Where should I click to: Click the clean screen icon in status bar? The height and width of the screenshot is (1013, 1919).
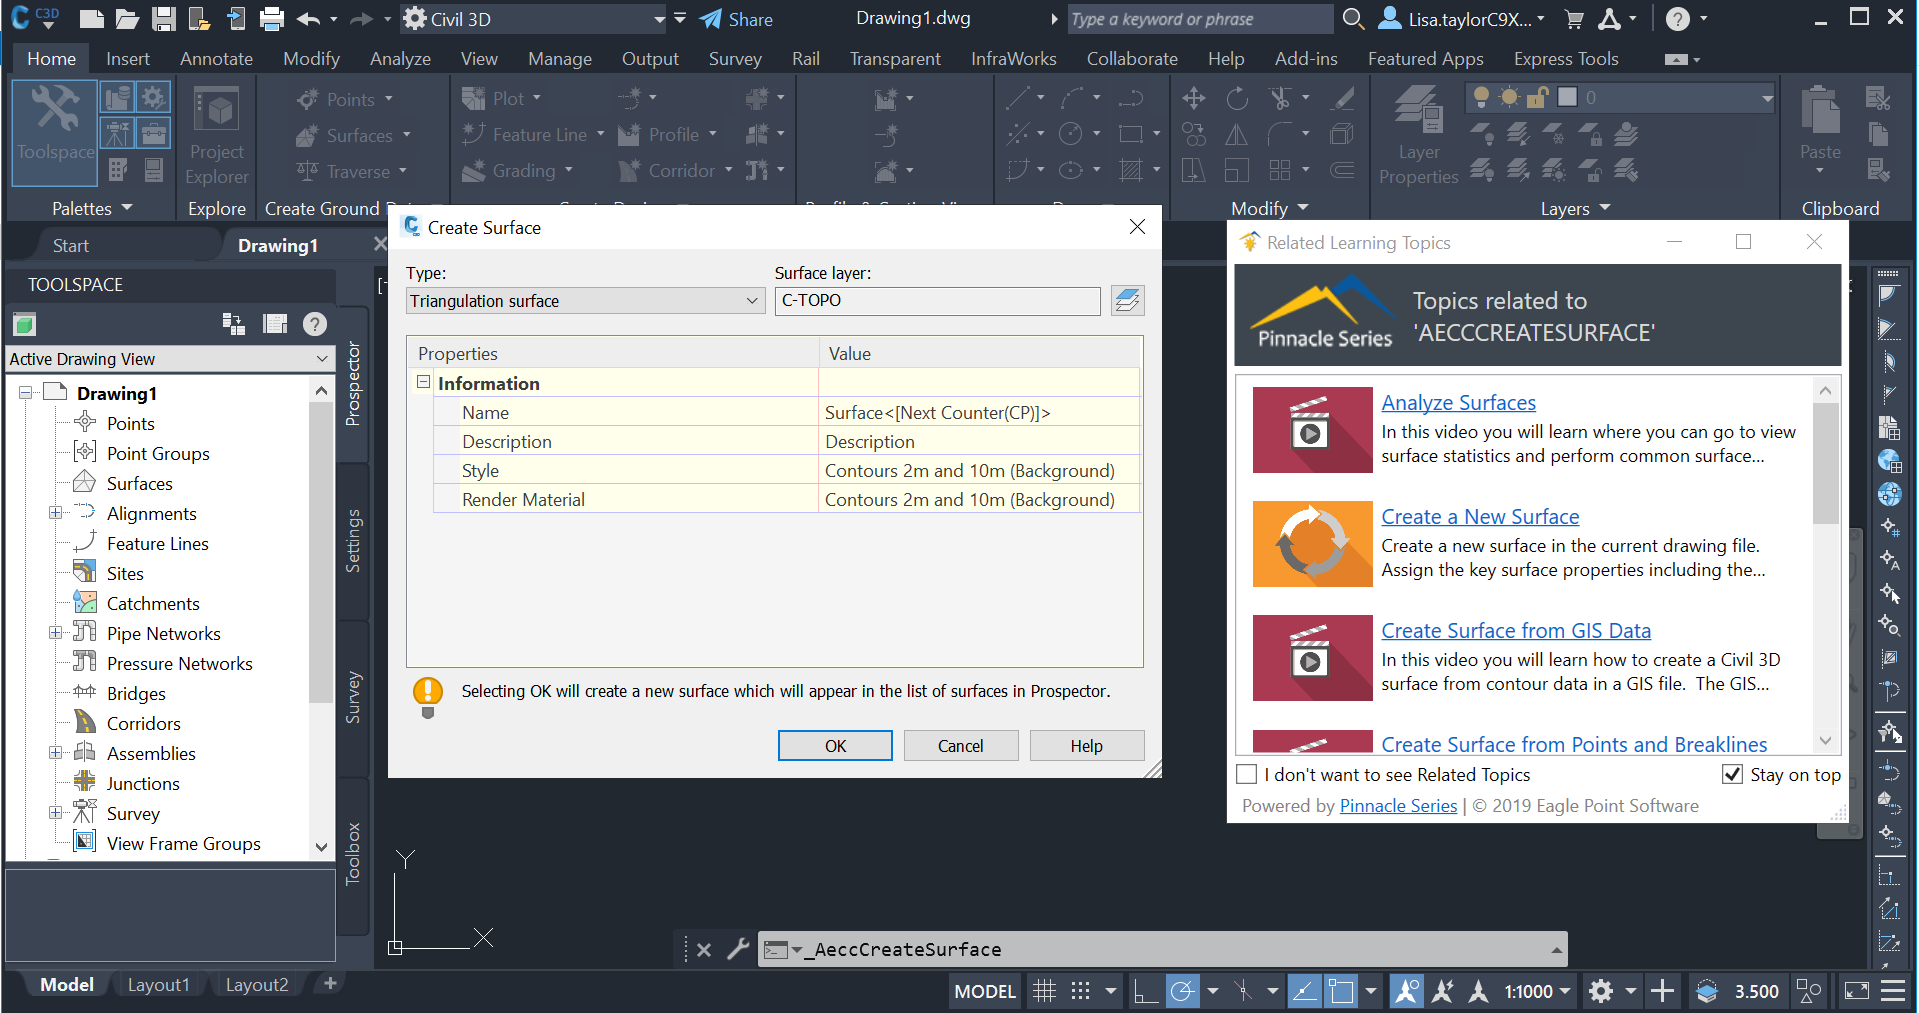1857,991
